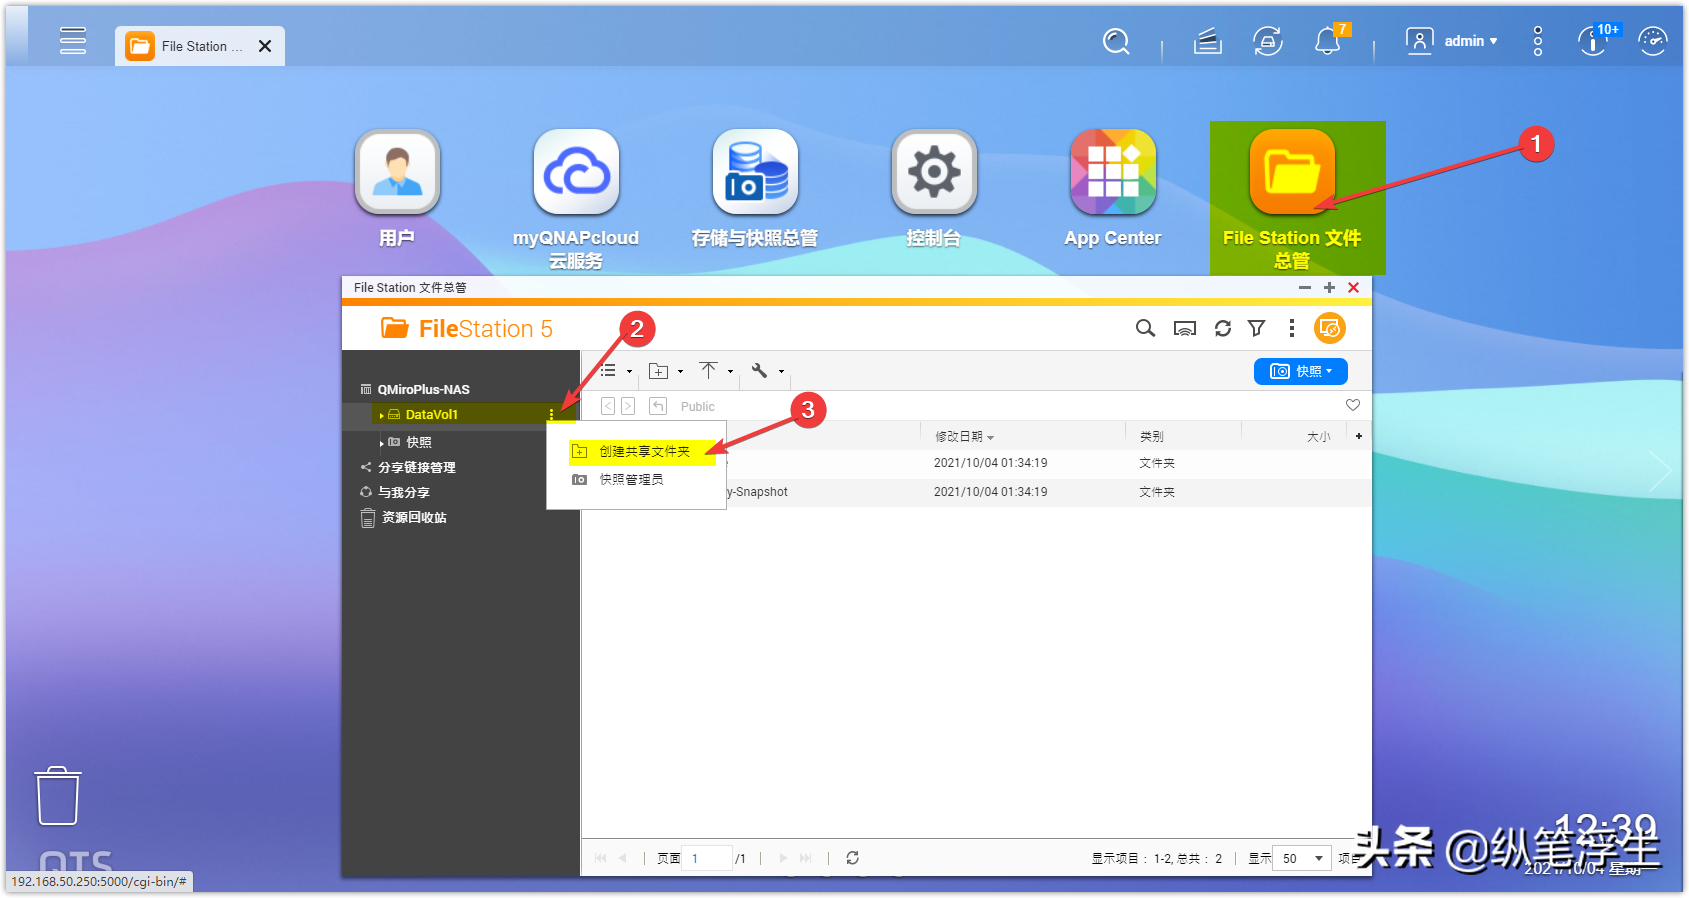Viewport: 1689px width, 898px height.
Task: Add Public folder to favorites heart
Action: (1353, 405)
